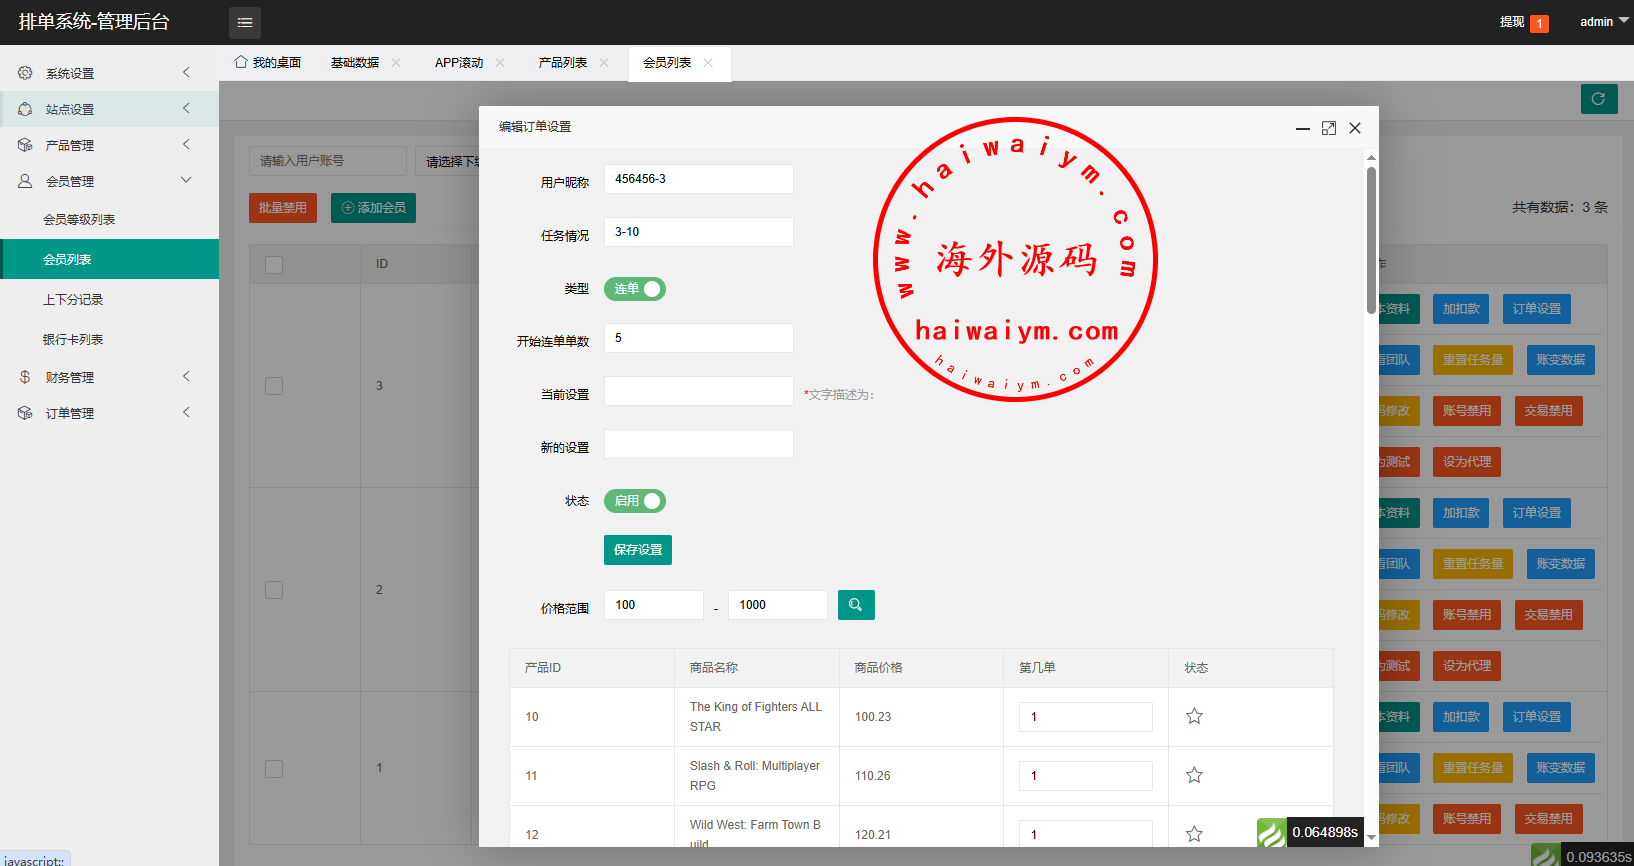Minimize the order settings dialog
Image resolution: width=1634 pixels, height=866 pixels.
pos(1302,128)
